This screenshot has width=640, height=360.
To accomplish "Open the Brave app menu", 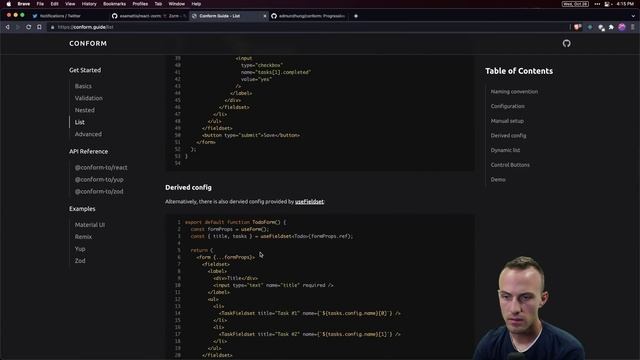I will click(x=24, y=4).
